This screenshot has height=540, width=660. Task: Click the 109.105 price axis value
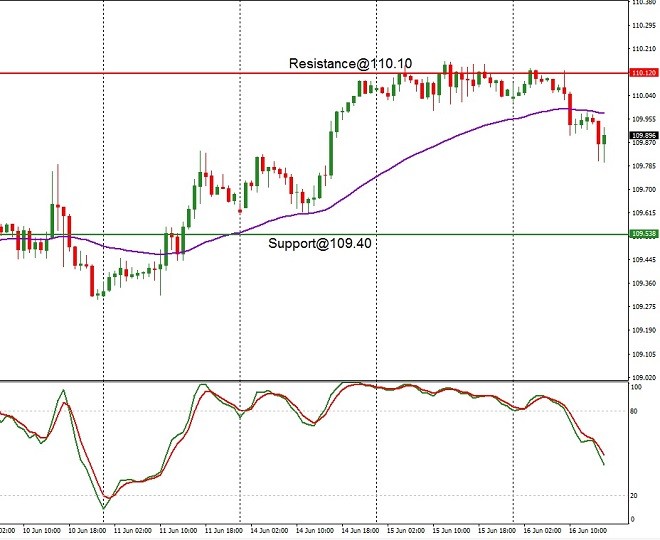(644, 354)
